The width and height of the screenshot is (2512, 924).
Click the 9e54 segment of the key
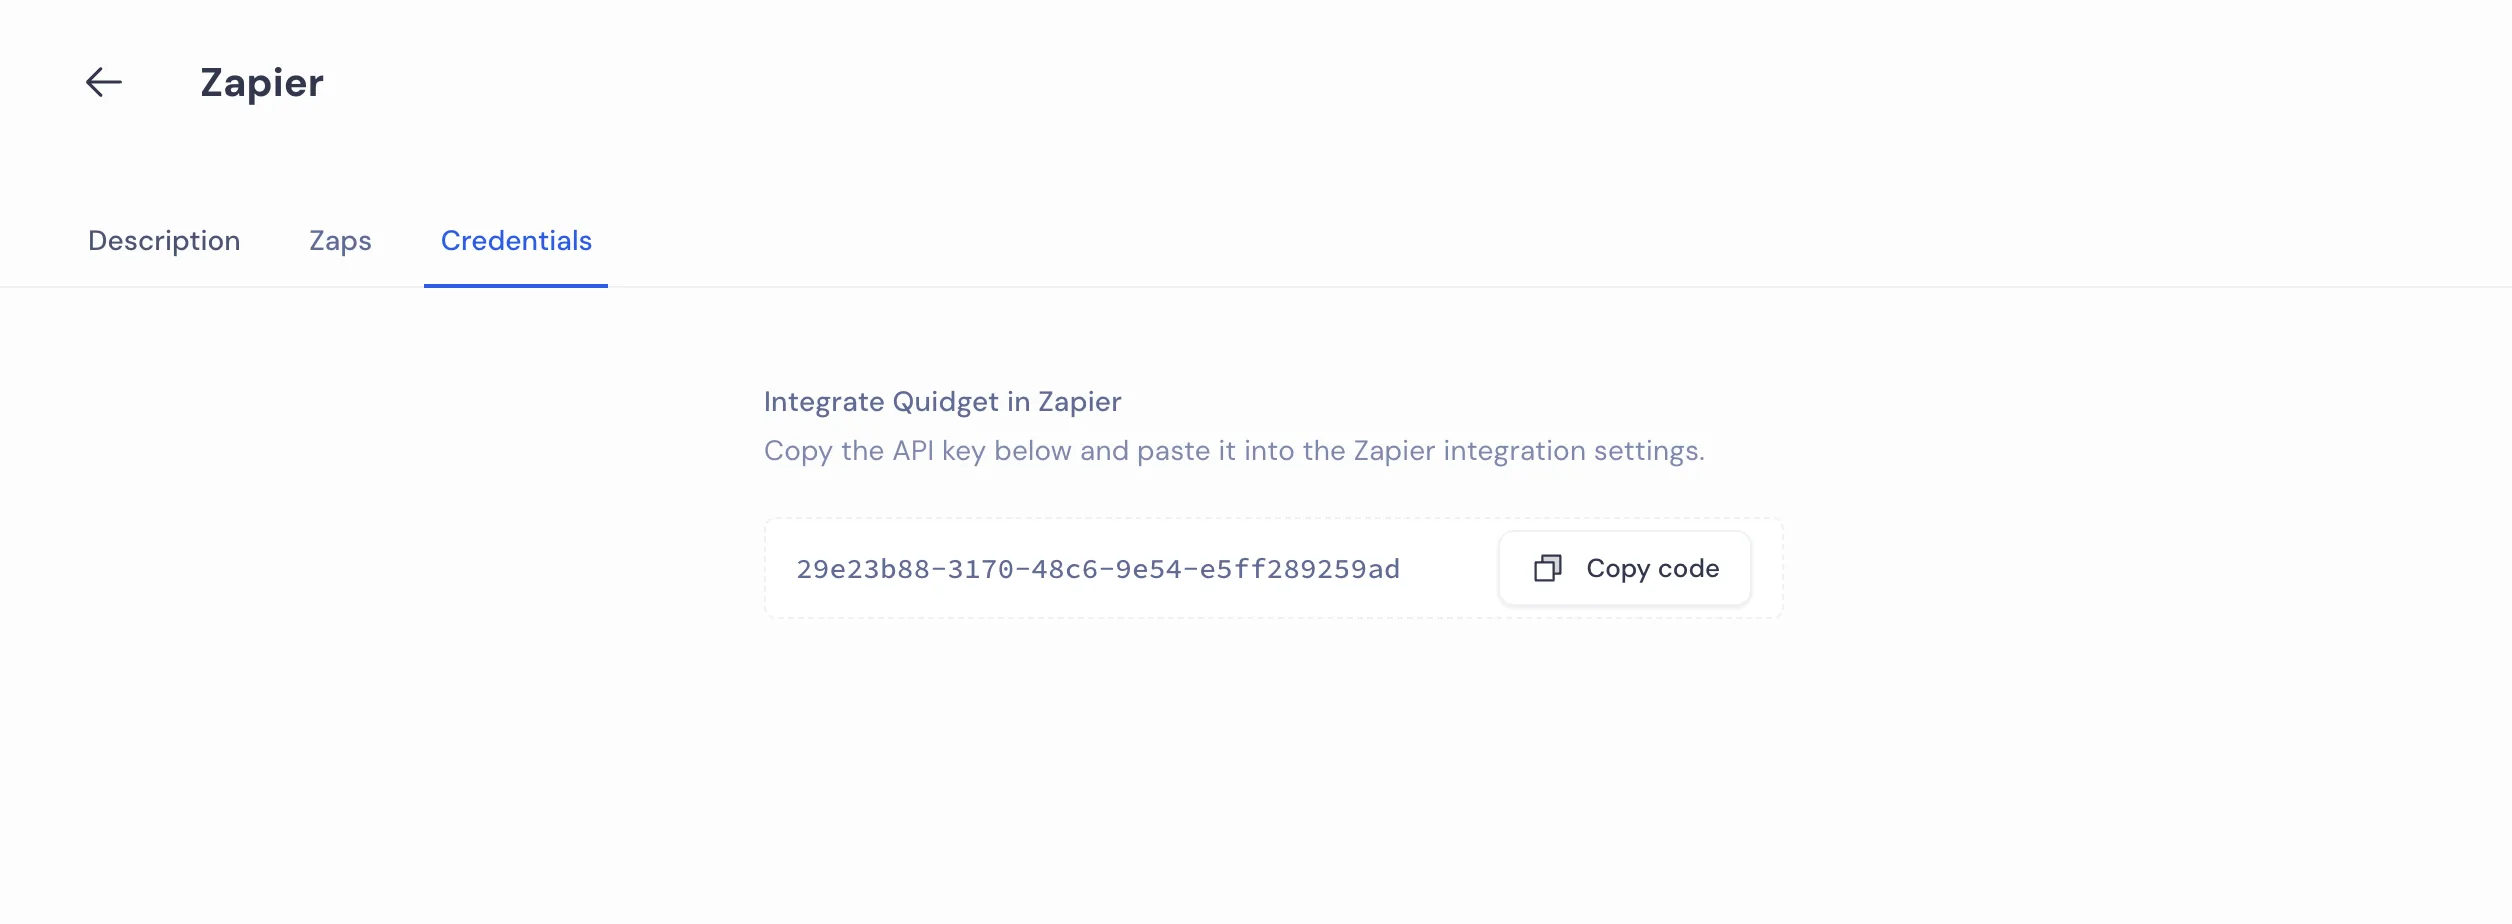[x=1149, y=570]
